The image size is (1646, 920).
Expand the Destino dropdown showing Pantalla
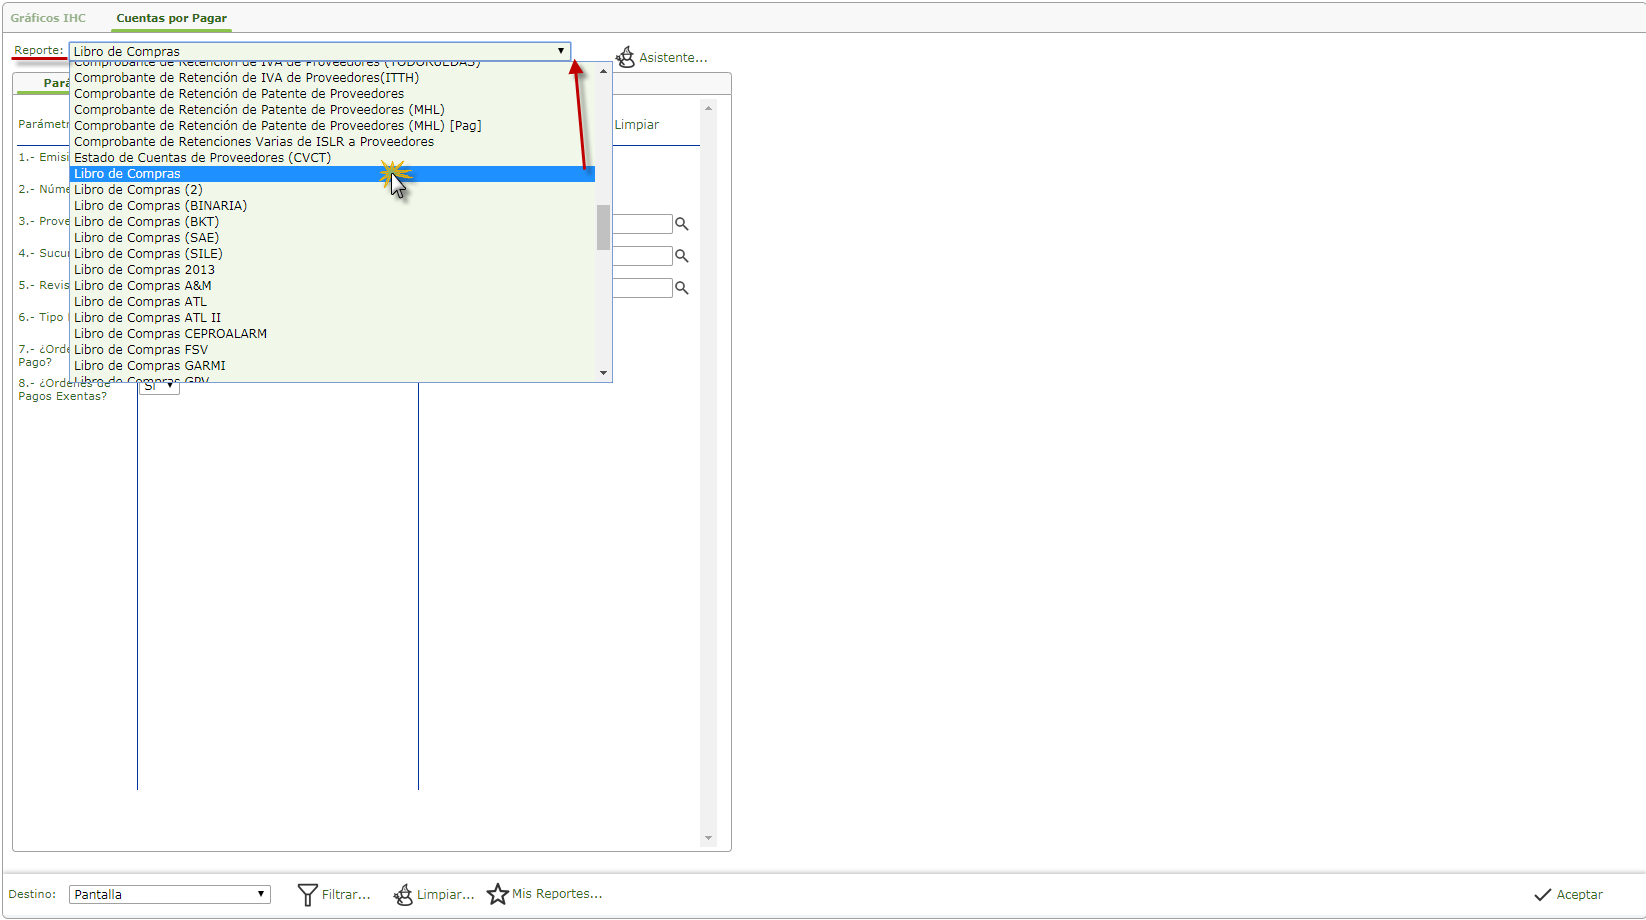(261, 894)
